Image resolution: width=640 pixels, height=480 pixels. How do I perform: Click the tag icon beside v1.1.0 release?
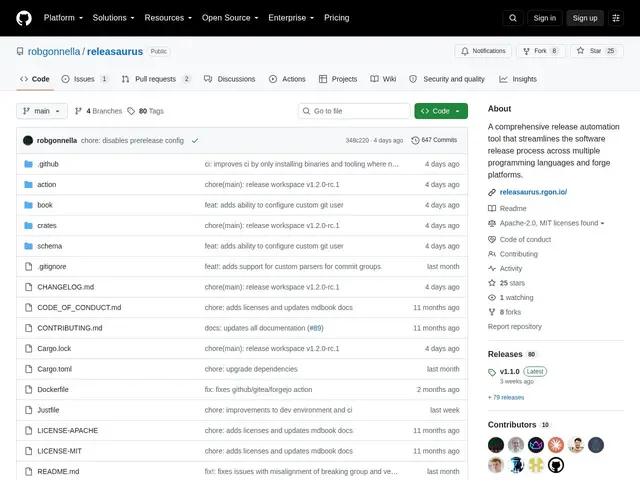pyautogui.click(x=492, y=372)
